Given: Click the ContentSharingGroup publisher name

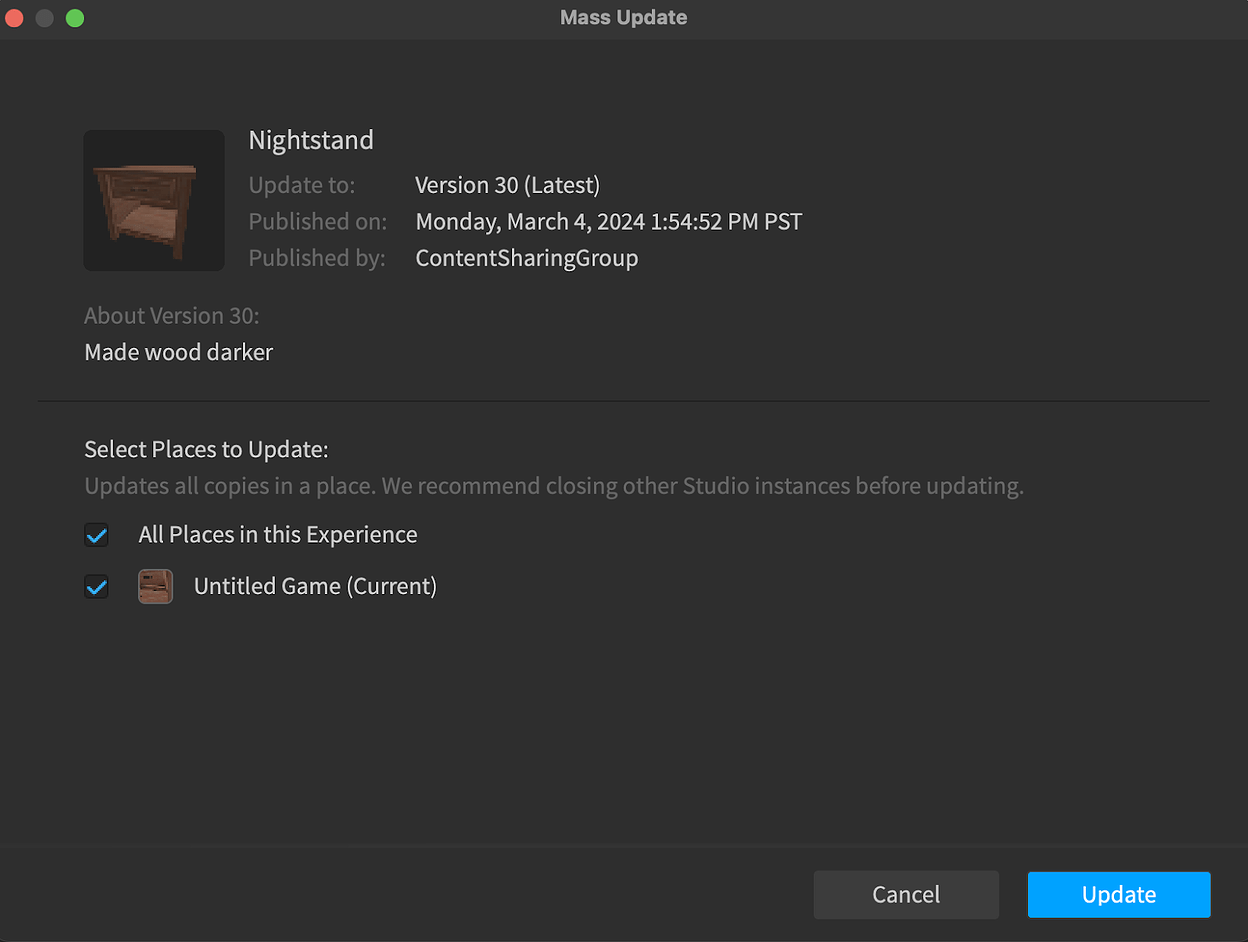Looking at the screenshot, I should 526,257.
